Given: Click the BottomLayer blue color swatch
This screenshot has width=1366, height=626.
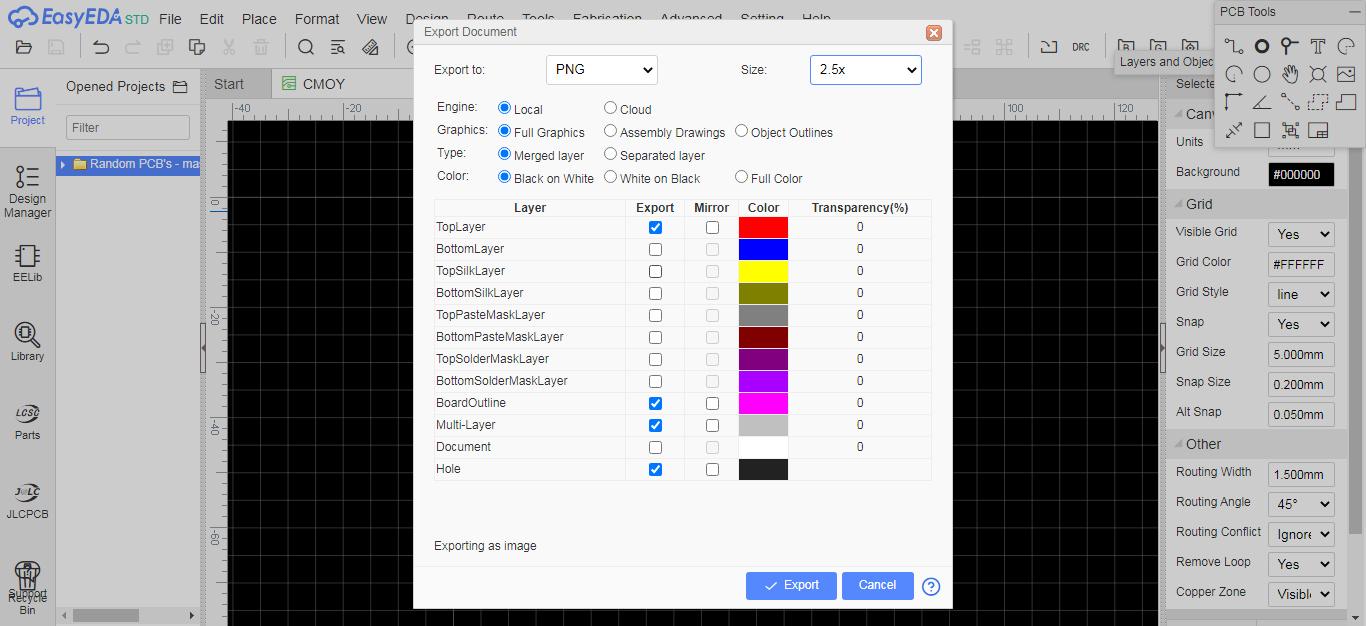Looking at the screenshot, I should point(763,249).
